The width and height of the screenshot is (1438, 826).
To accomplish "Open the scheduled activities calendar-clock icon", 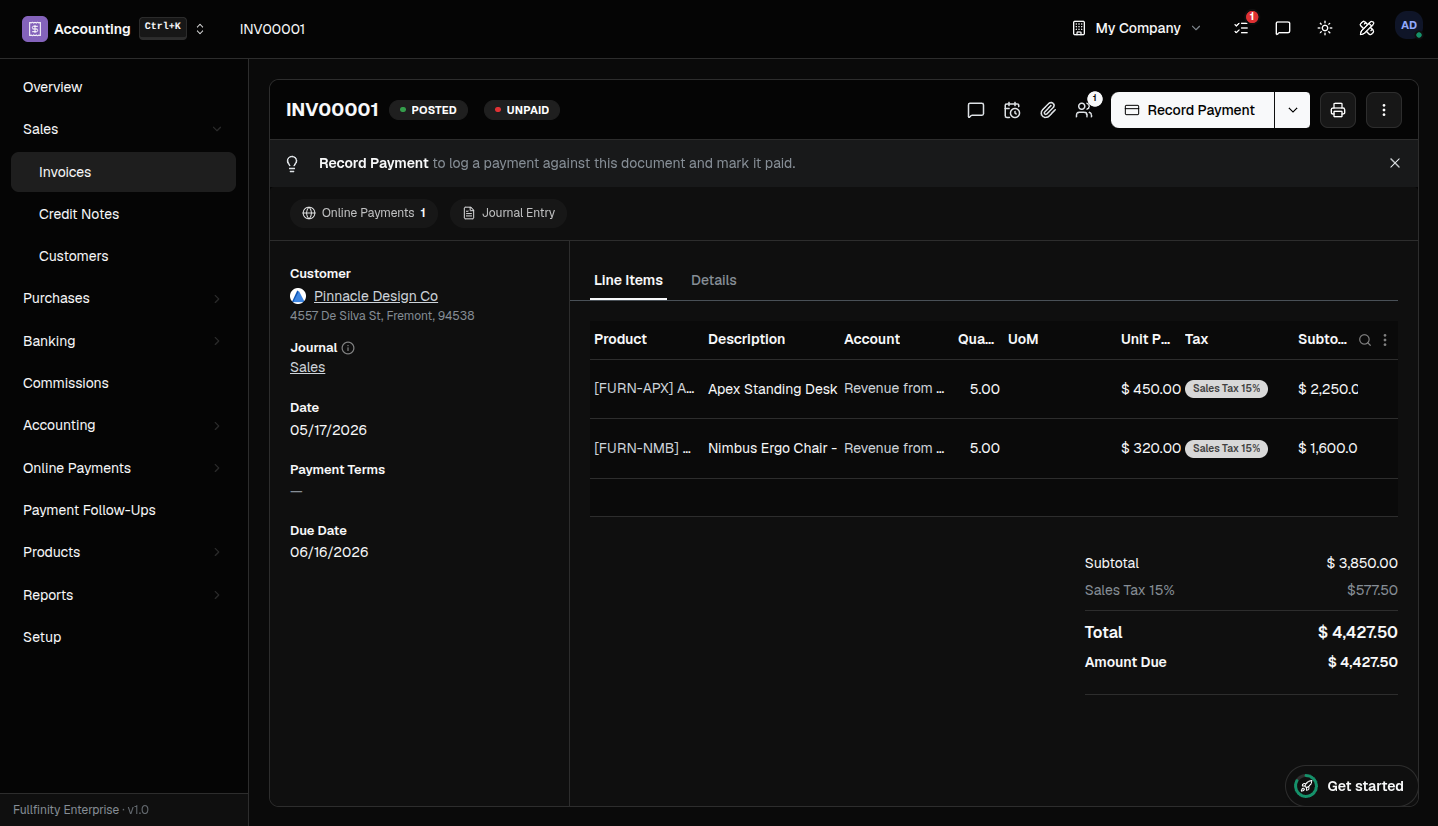I will [x=1012, y=110].
